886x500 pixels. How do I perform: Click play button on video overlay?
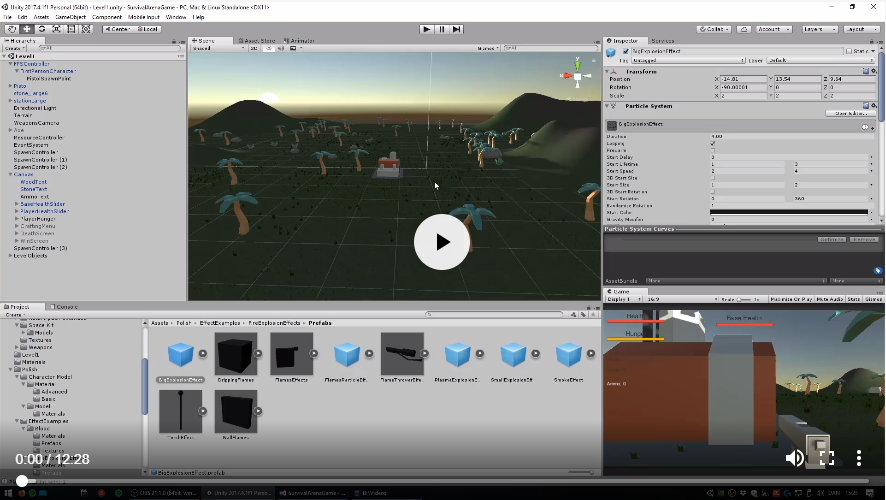tap(442, 242)
